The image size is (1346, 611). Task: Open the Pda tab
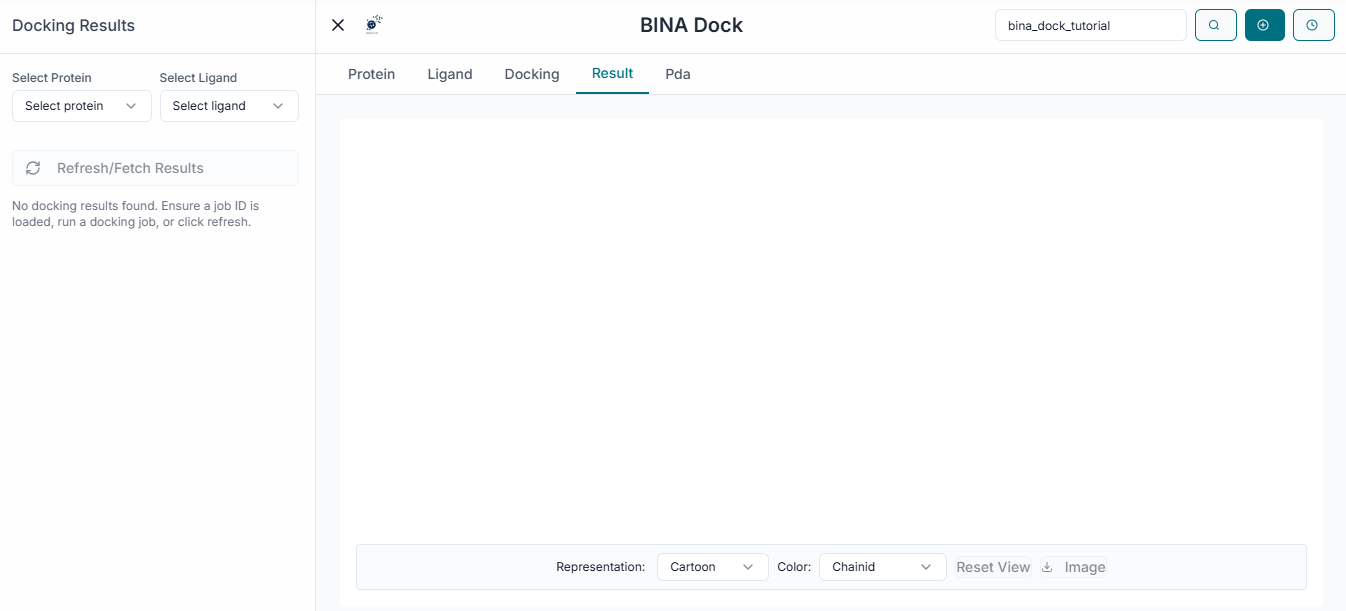[678, 74]
